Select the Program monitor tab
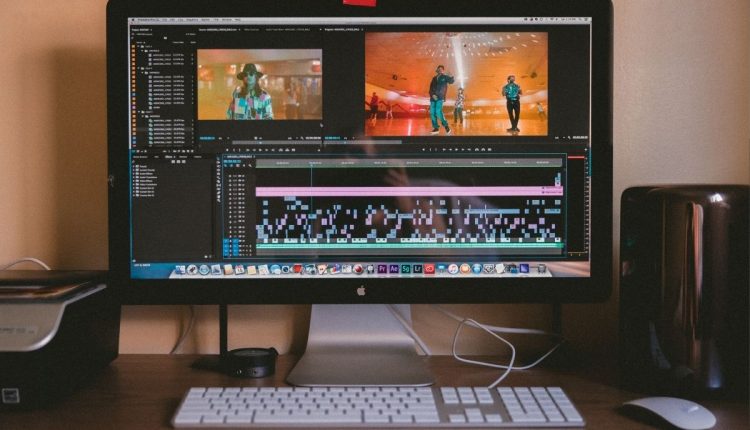 point(342,30)
